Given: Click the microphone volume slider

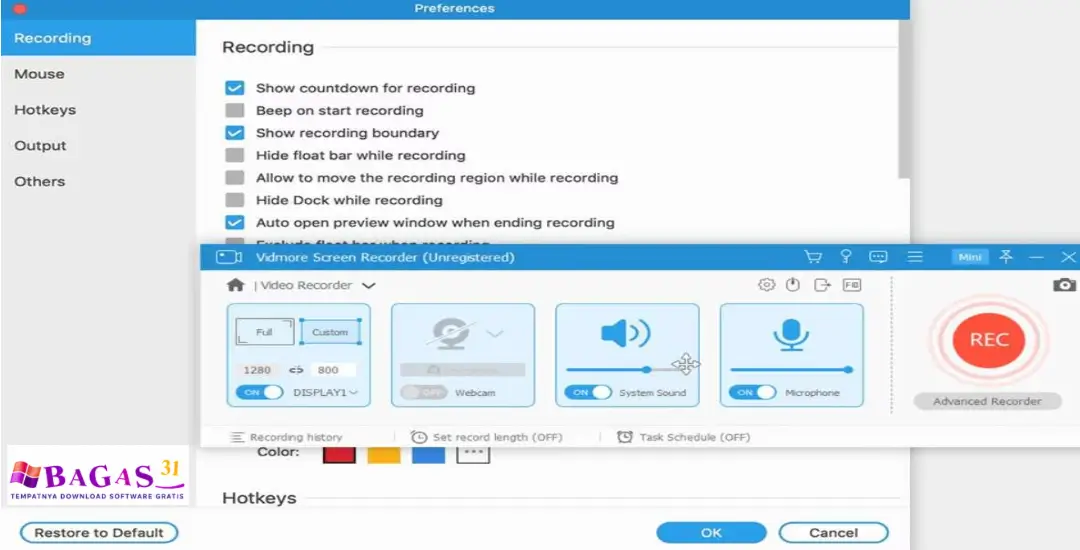Looking at the screenshot, I should point(791,370).
